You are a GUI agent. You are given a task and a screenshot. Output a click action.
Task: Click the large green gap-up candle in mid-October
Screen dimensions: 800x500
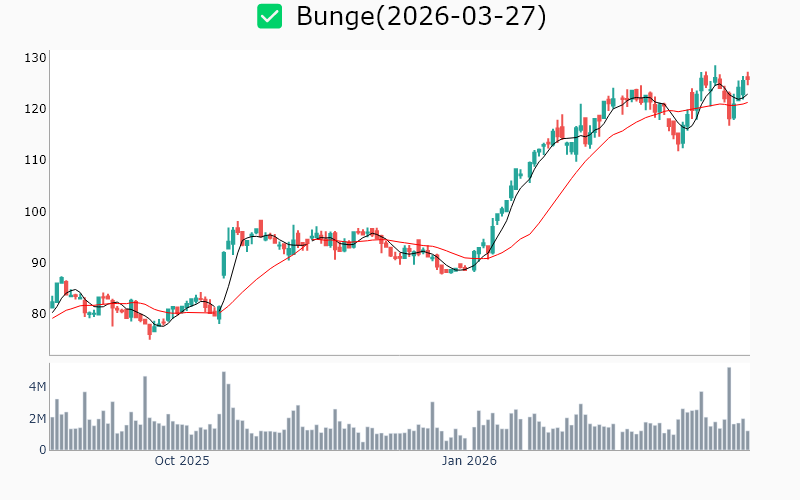[x=224, y=264]
